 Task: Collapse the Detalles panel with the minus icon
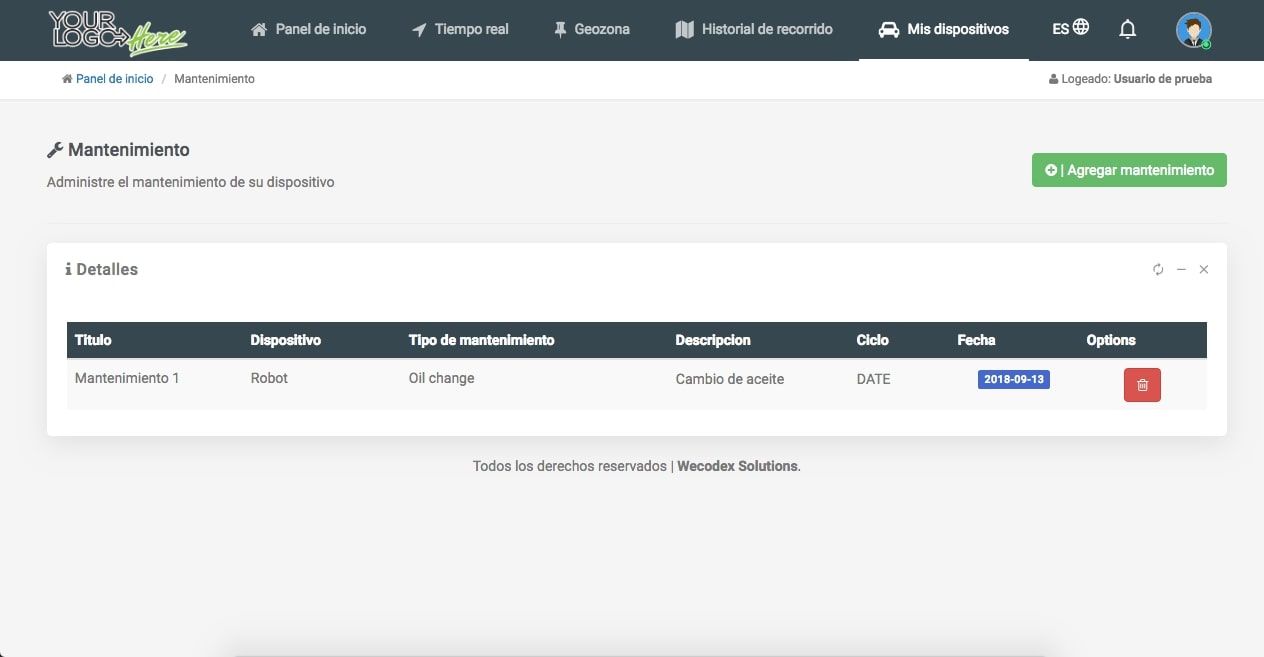tap(1181, 270)
